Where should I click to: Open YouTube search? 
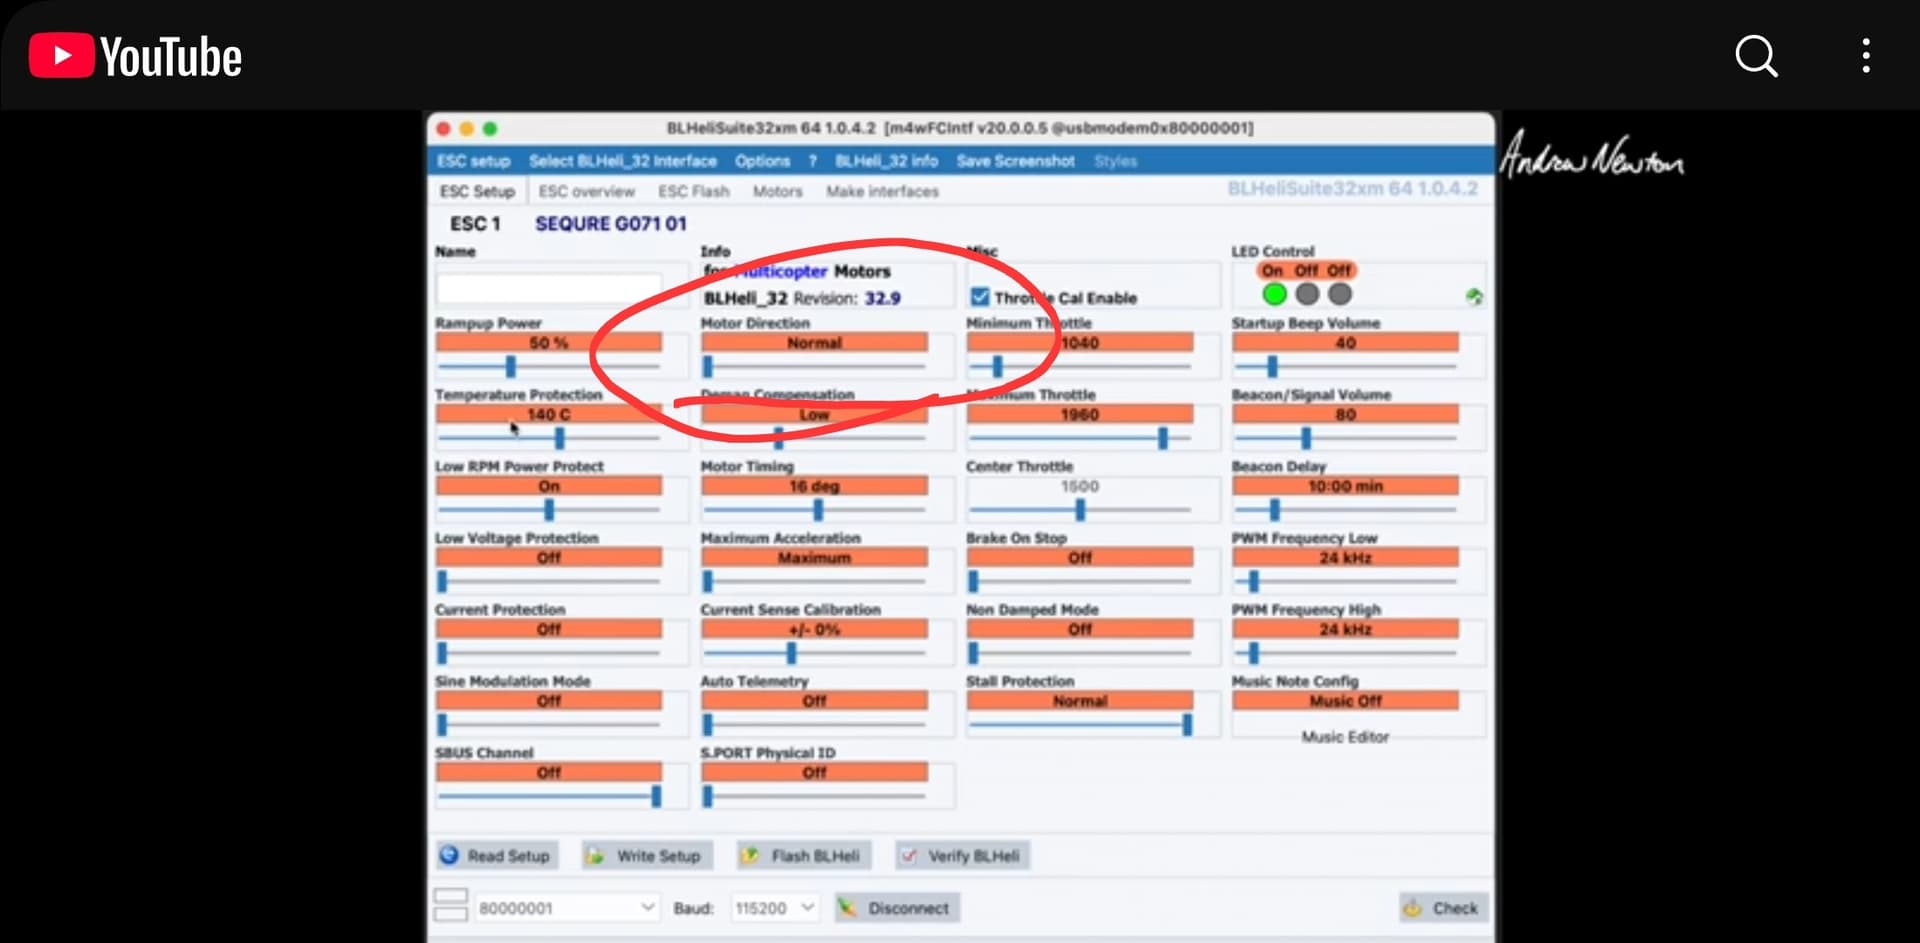[x=1756, y=56]
